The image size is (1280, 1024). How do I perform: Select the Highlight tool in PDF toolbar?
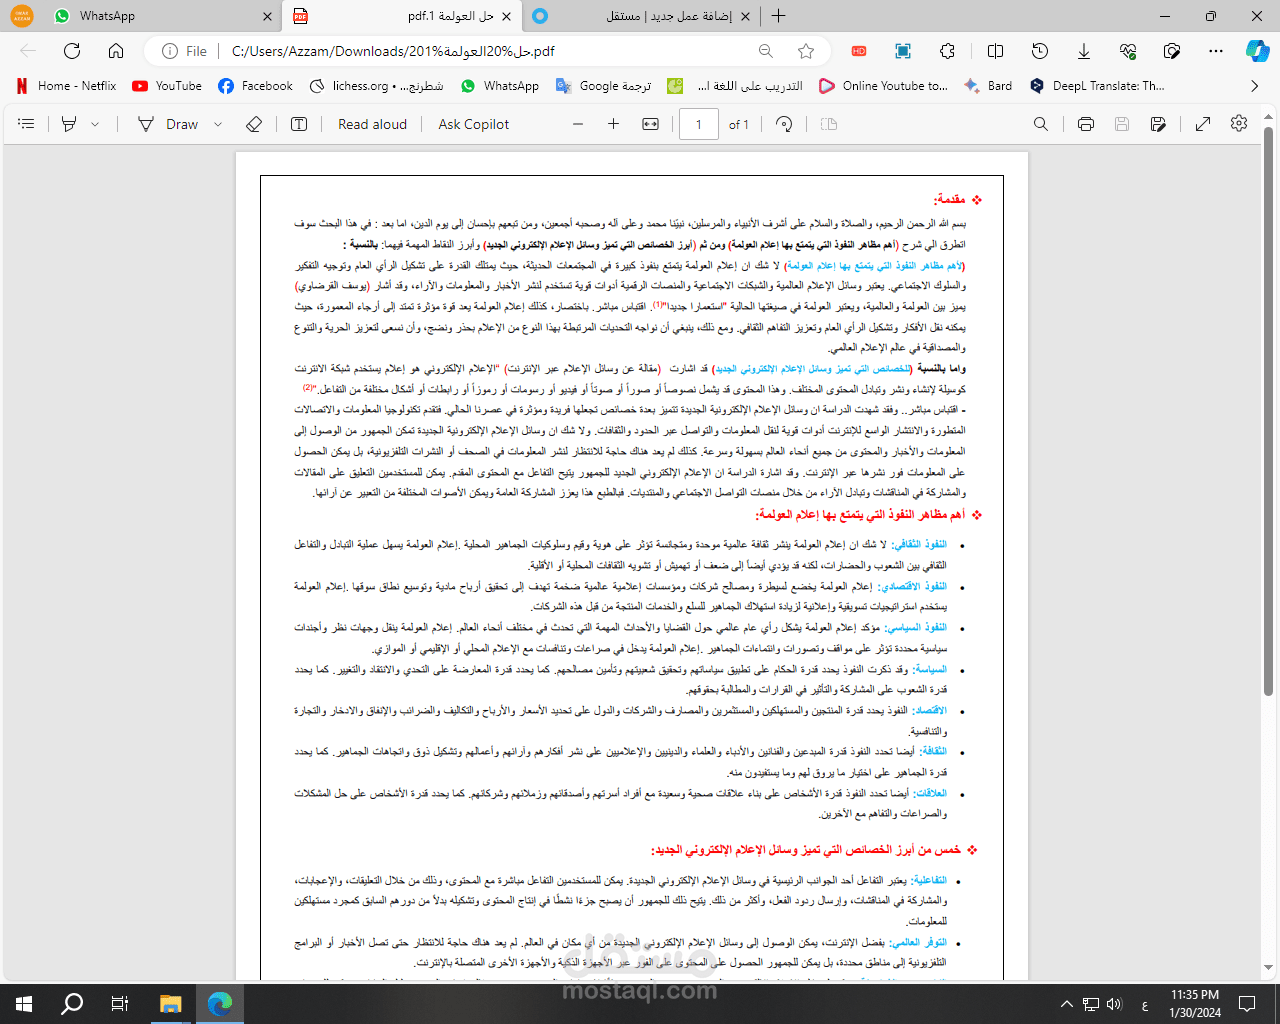click(69, 124)
